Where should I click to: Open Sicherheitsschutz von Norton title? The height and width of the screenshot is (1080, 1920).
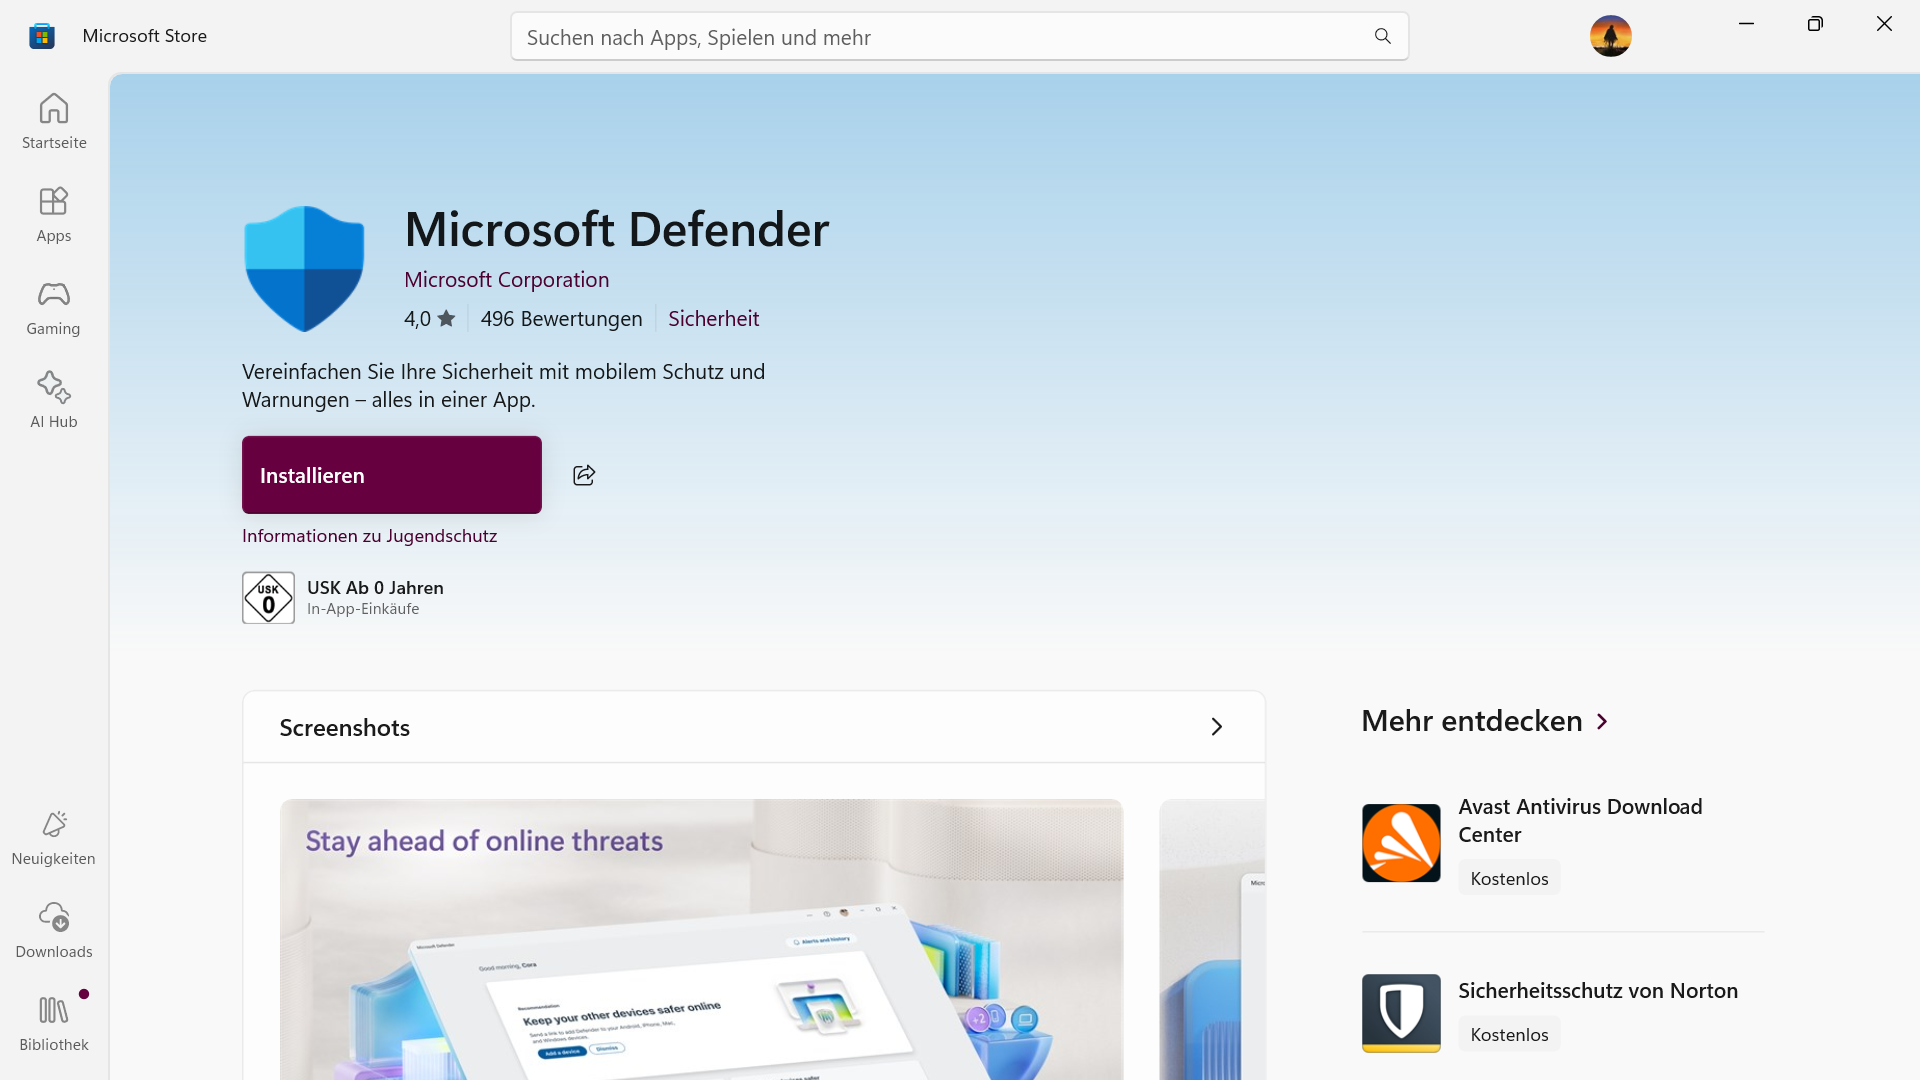[x=1598, y=990]
